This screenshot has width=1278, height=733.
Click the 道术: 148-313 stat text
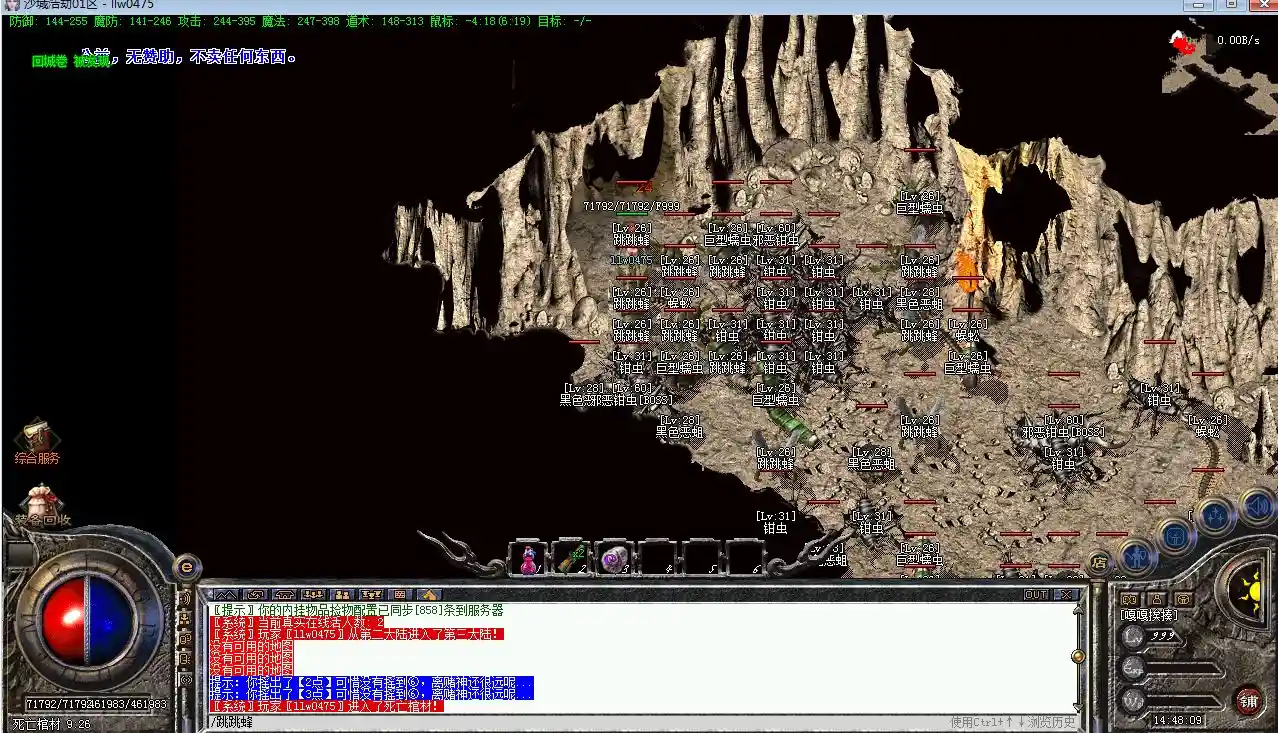coord(385,21)
